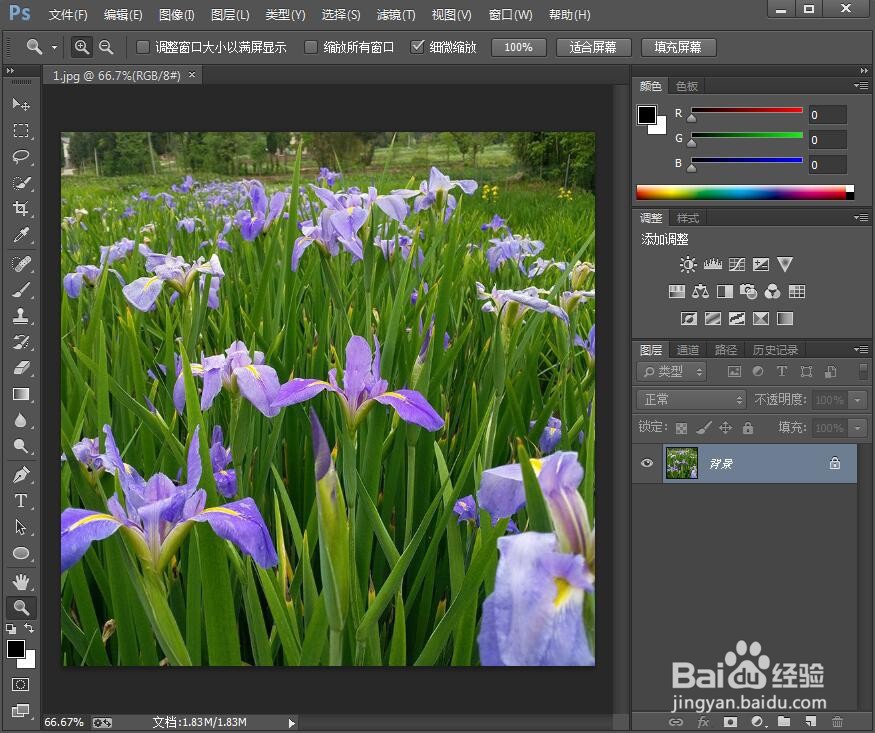Select the Clone Stamp tool
The image size is (875, 733).
[x=21, y=316]
